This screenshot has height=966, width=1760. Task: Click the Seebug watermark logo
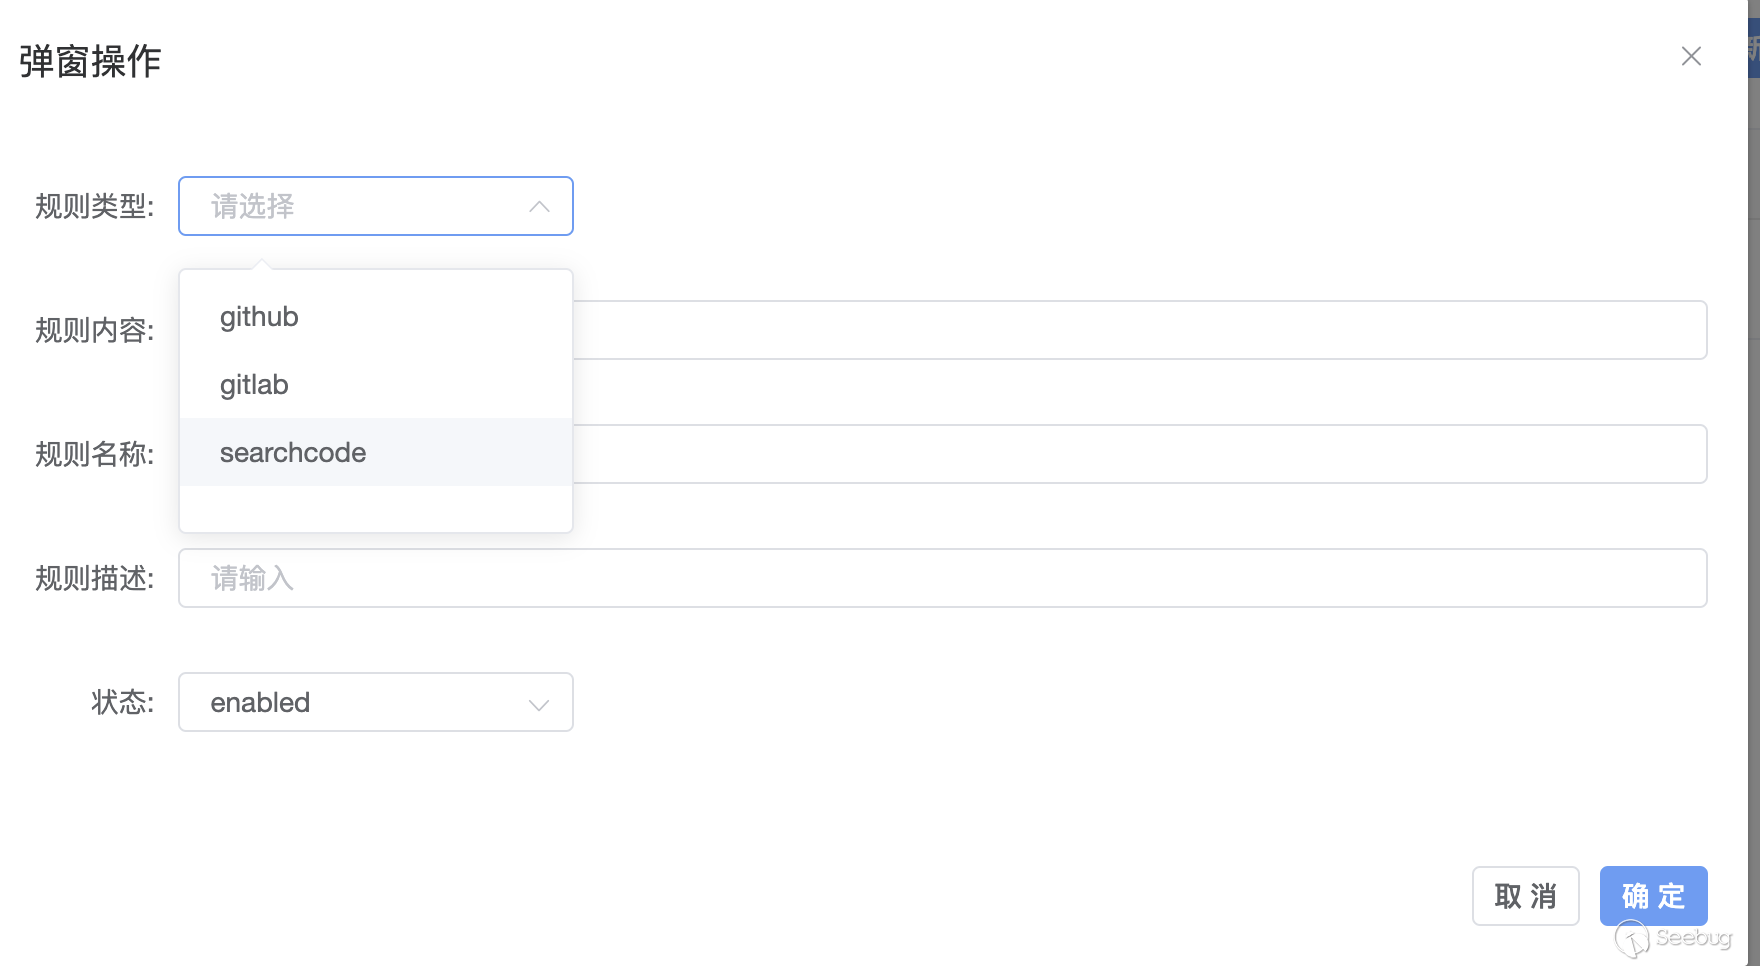[1673, 939]
